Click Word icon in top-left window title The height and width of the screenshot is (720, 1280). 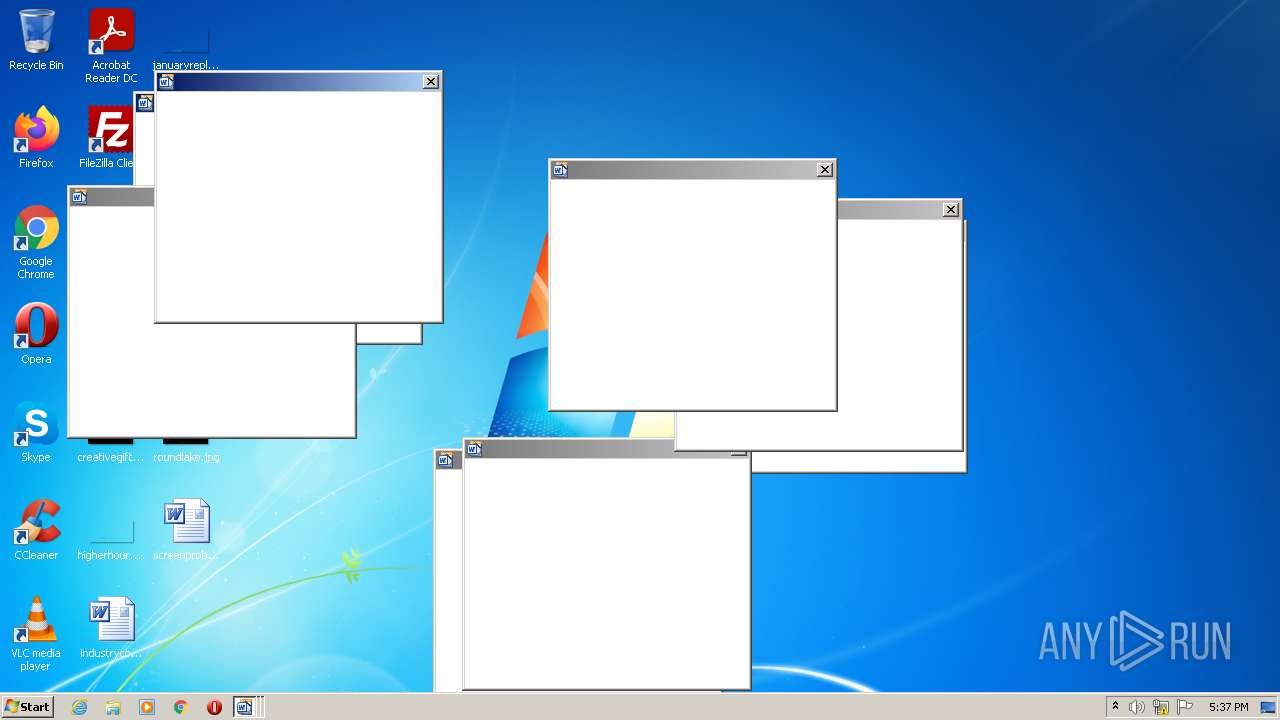click(166, 82)
